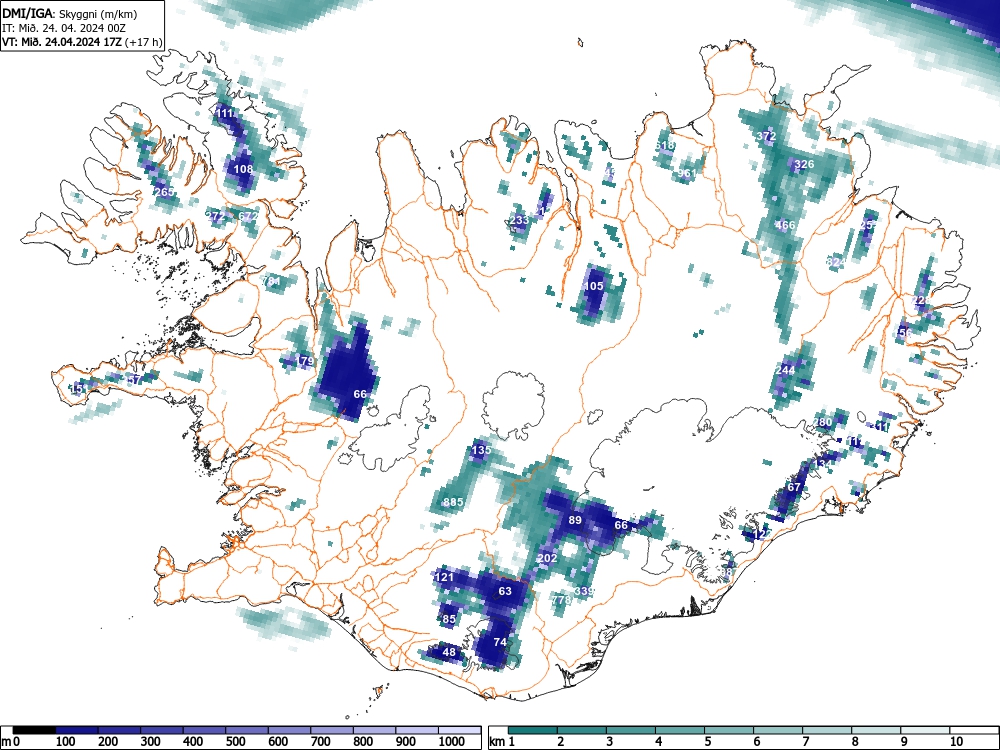
Task: Click the map value 179 in the west
Action: 305,362
